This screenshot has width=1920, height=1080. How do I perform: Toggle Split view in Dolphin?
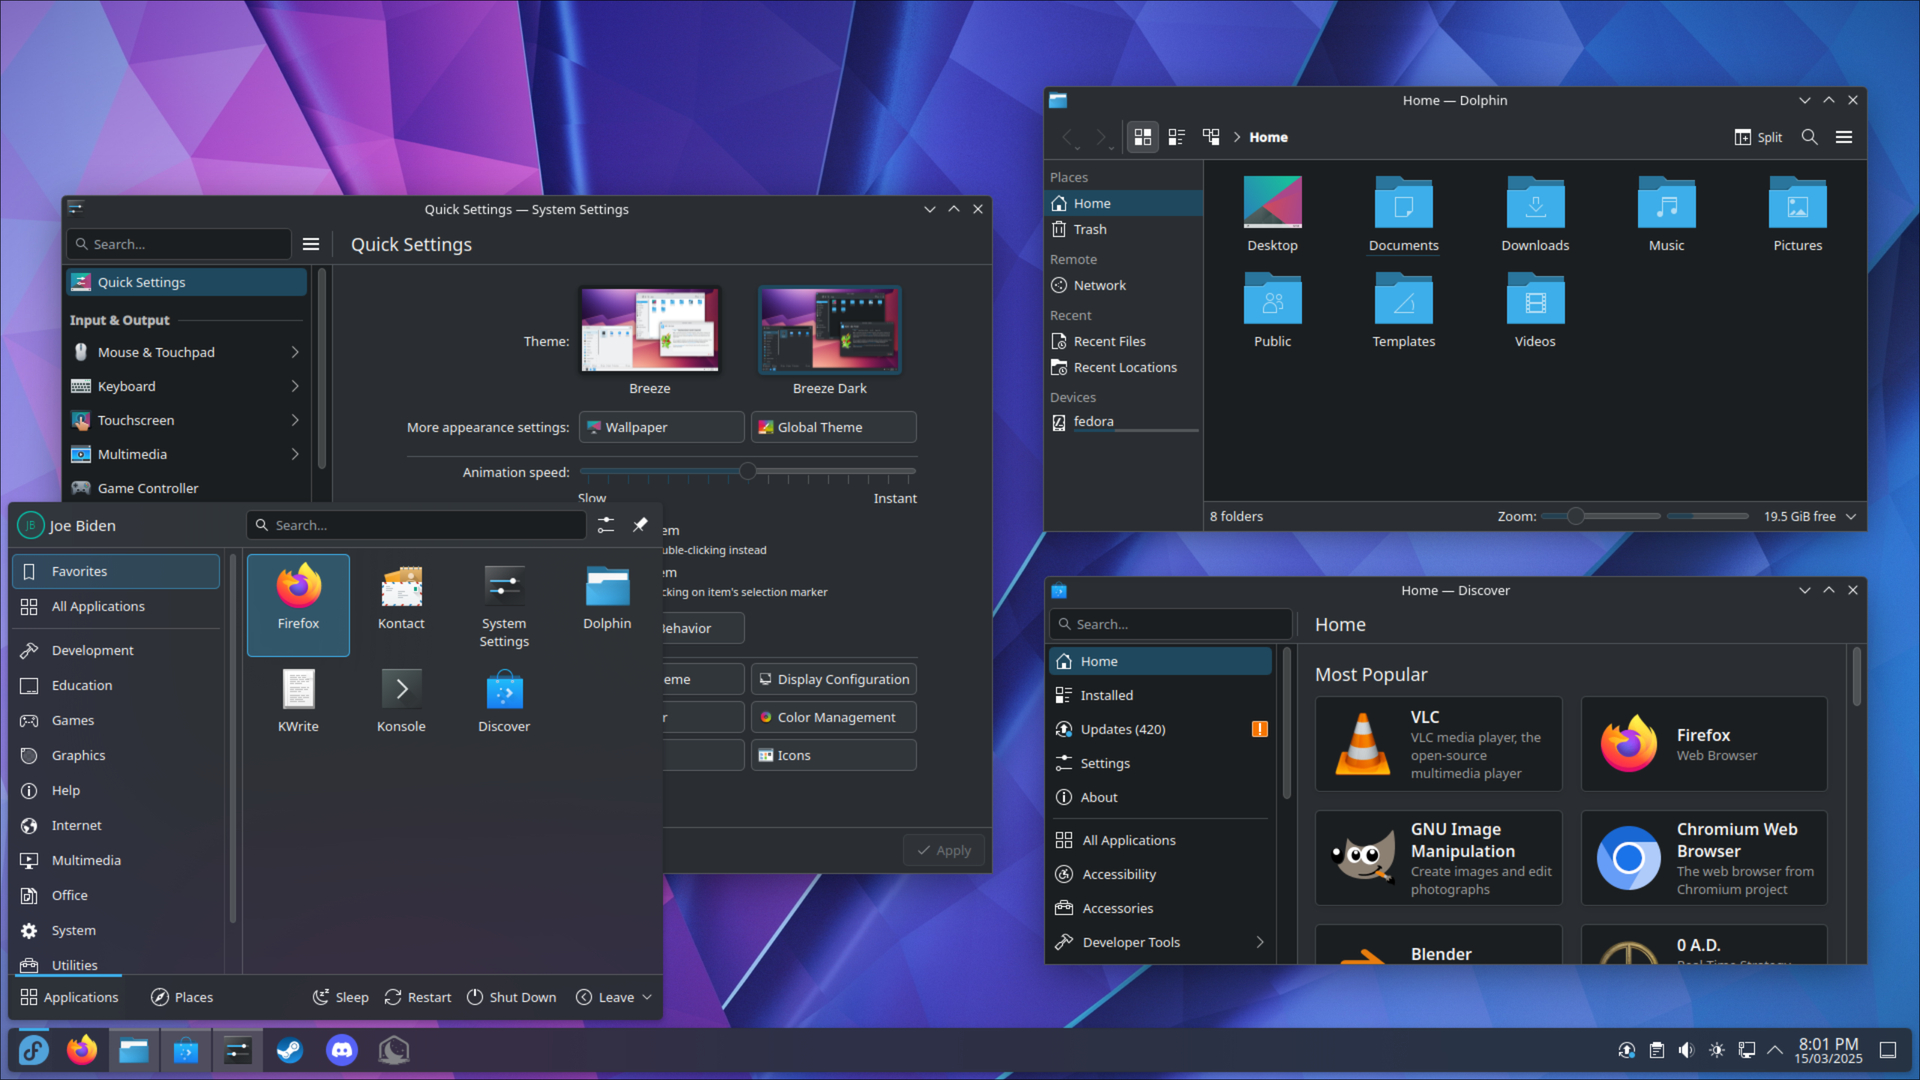click(1758, 137)
